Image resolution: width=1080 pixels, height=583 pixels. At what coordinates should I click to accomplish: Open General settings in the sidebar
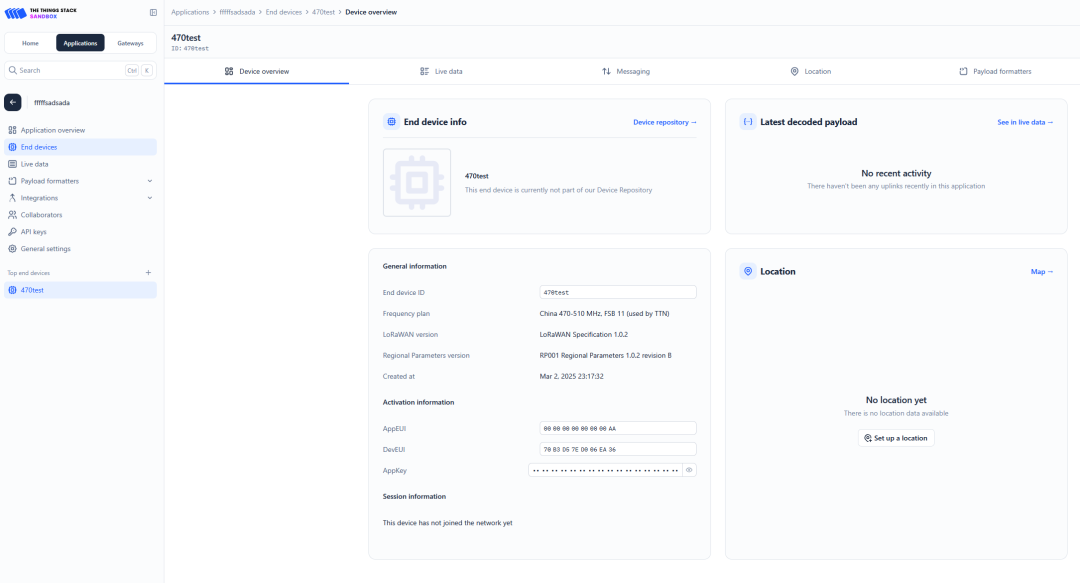point(81,249)
